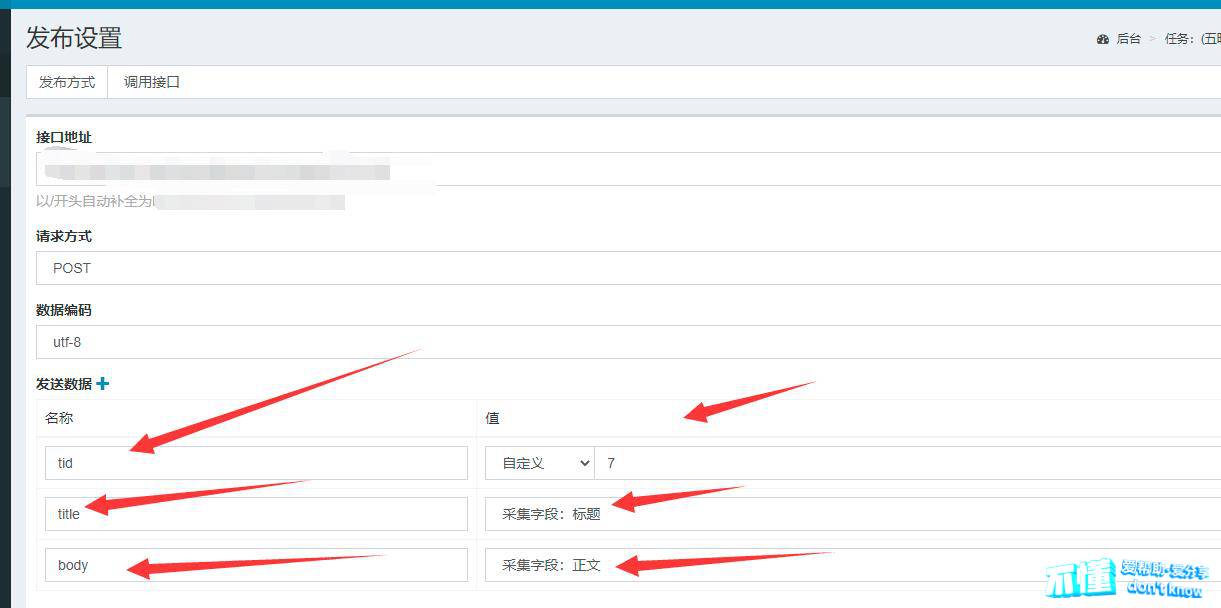Click the value field containing 7
The height and width of the screenshot is (608, 1221).
pyautogui.click(x=908, y=463)
